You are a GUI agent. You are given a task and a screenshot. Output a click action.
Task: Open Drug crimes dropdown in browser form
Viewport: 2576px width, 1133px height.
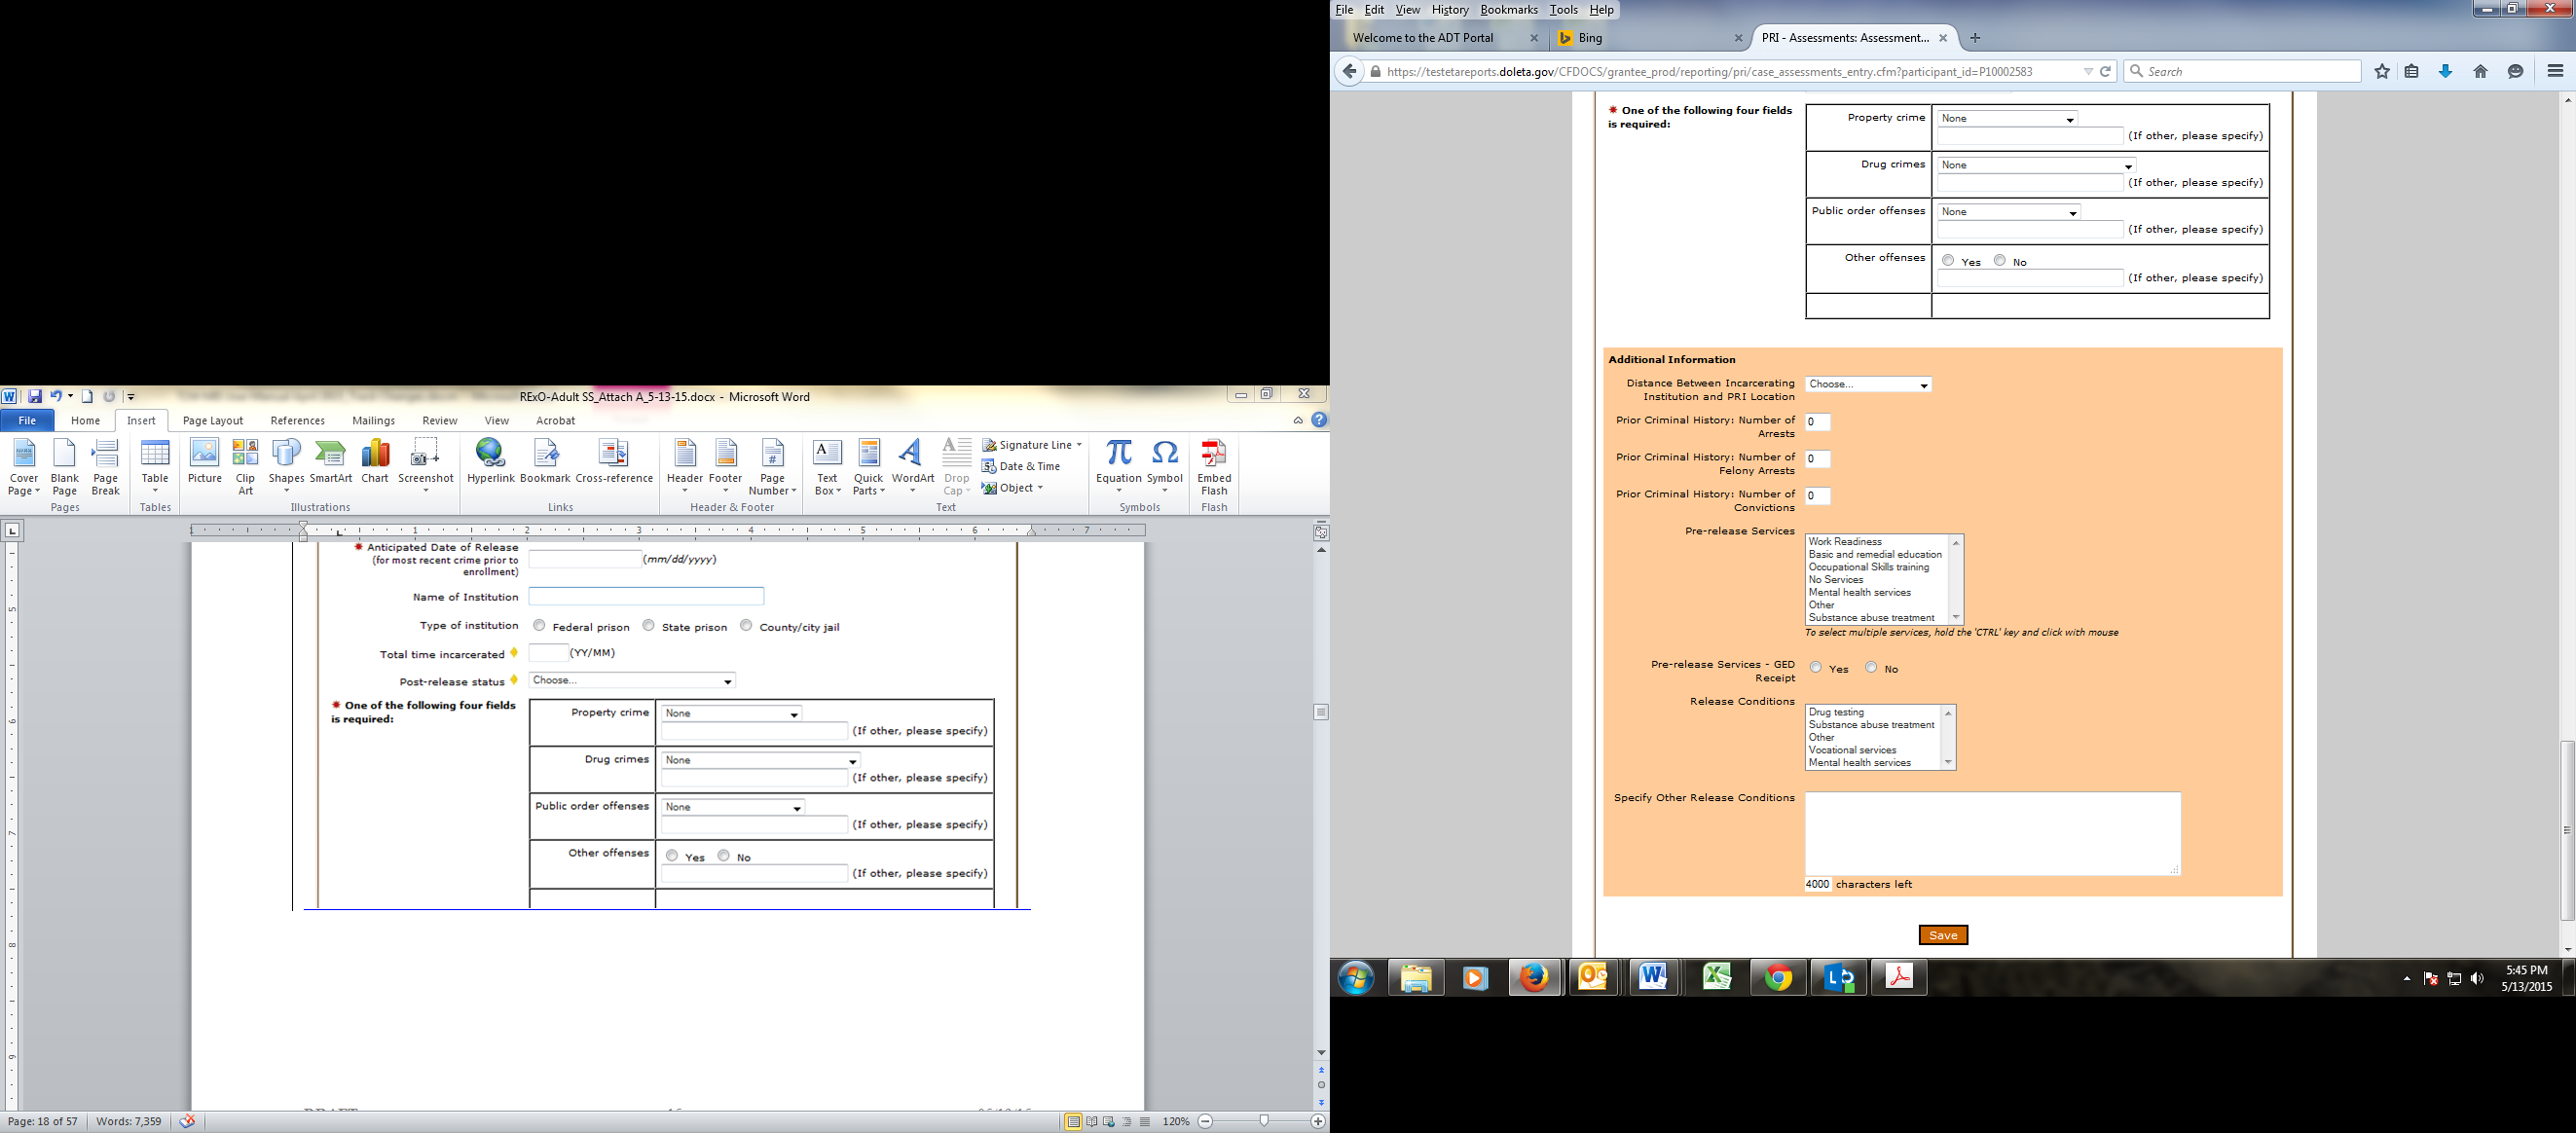2035,166
